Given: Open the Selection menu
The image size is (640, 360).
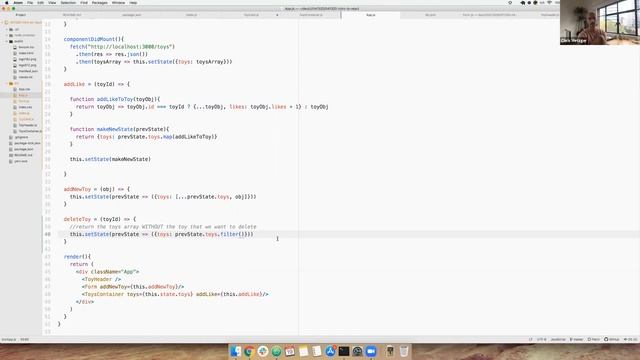Looking at the screenshot, I should pyautogui.click(x=68, y=2).
